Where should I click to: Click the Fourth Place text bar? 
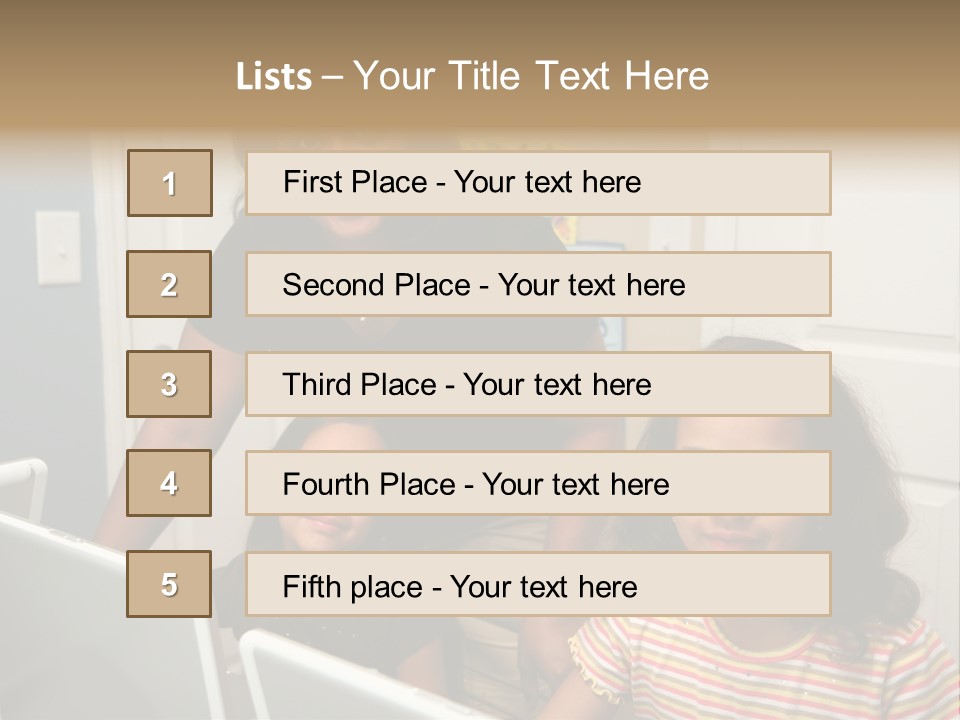pos(538,483)
